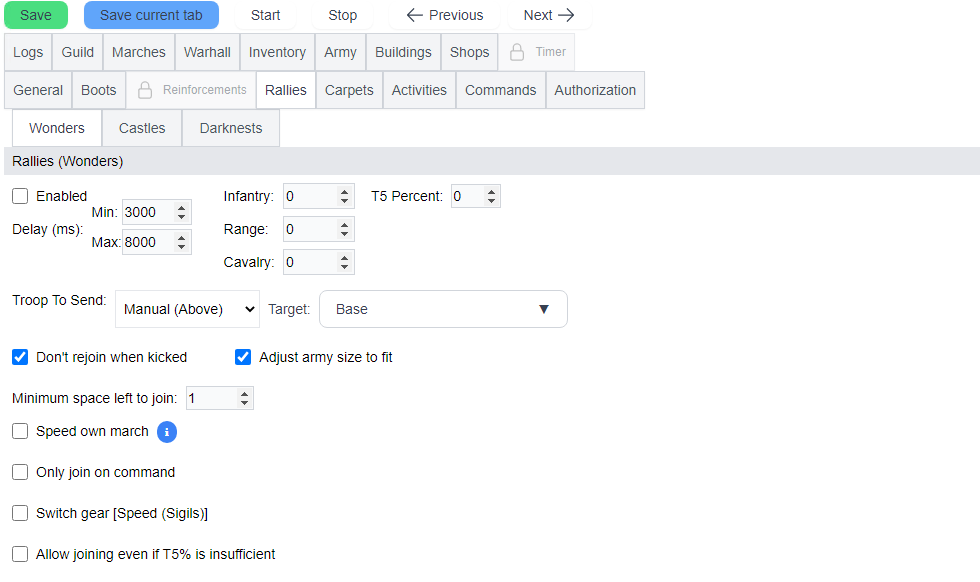
Task: Expand the Target Base dropdown
Action: coord(443,309)
